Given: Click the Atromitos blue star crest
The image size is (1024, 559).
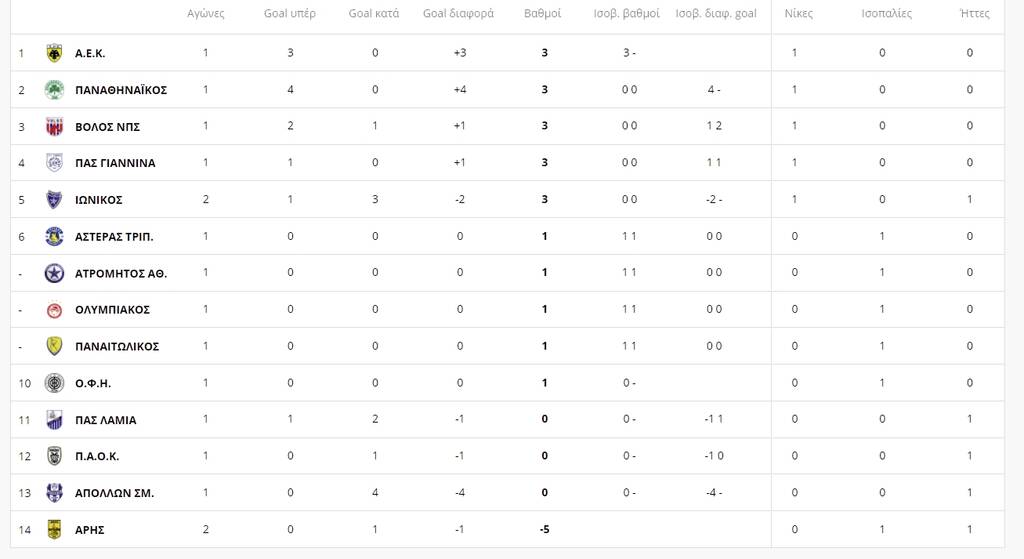Looking at the screenshot, I should [x=54, y=273].
